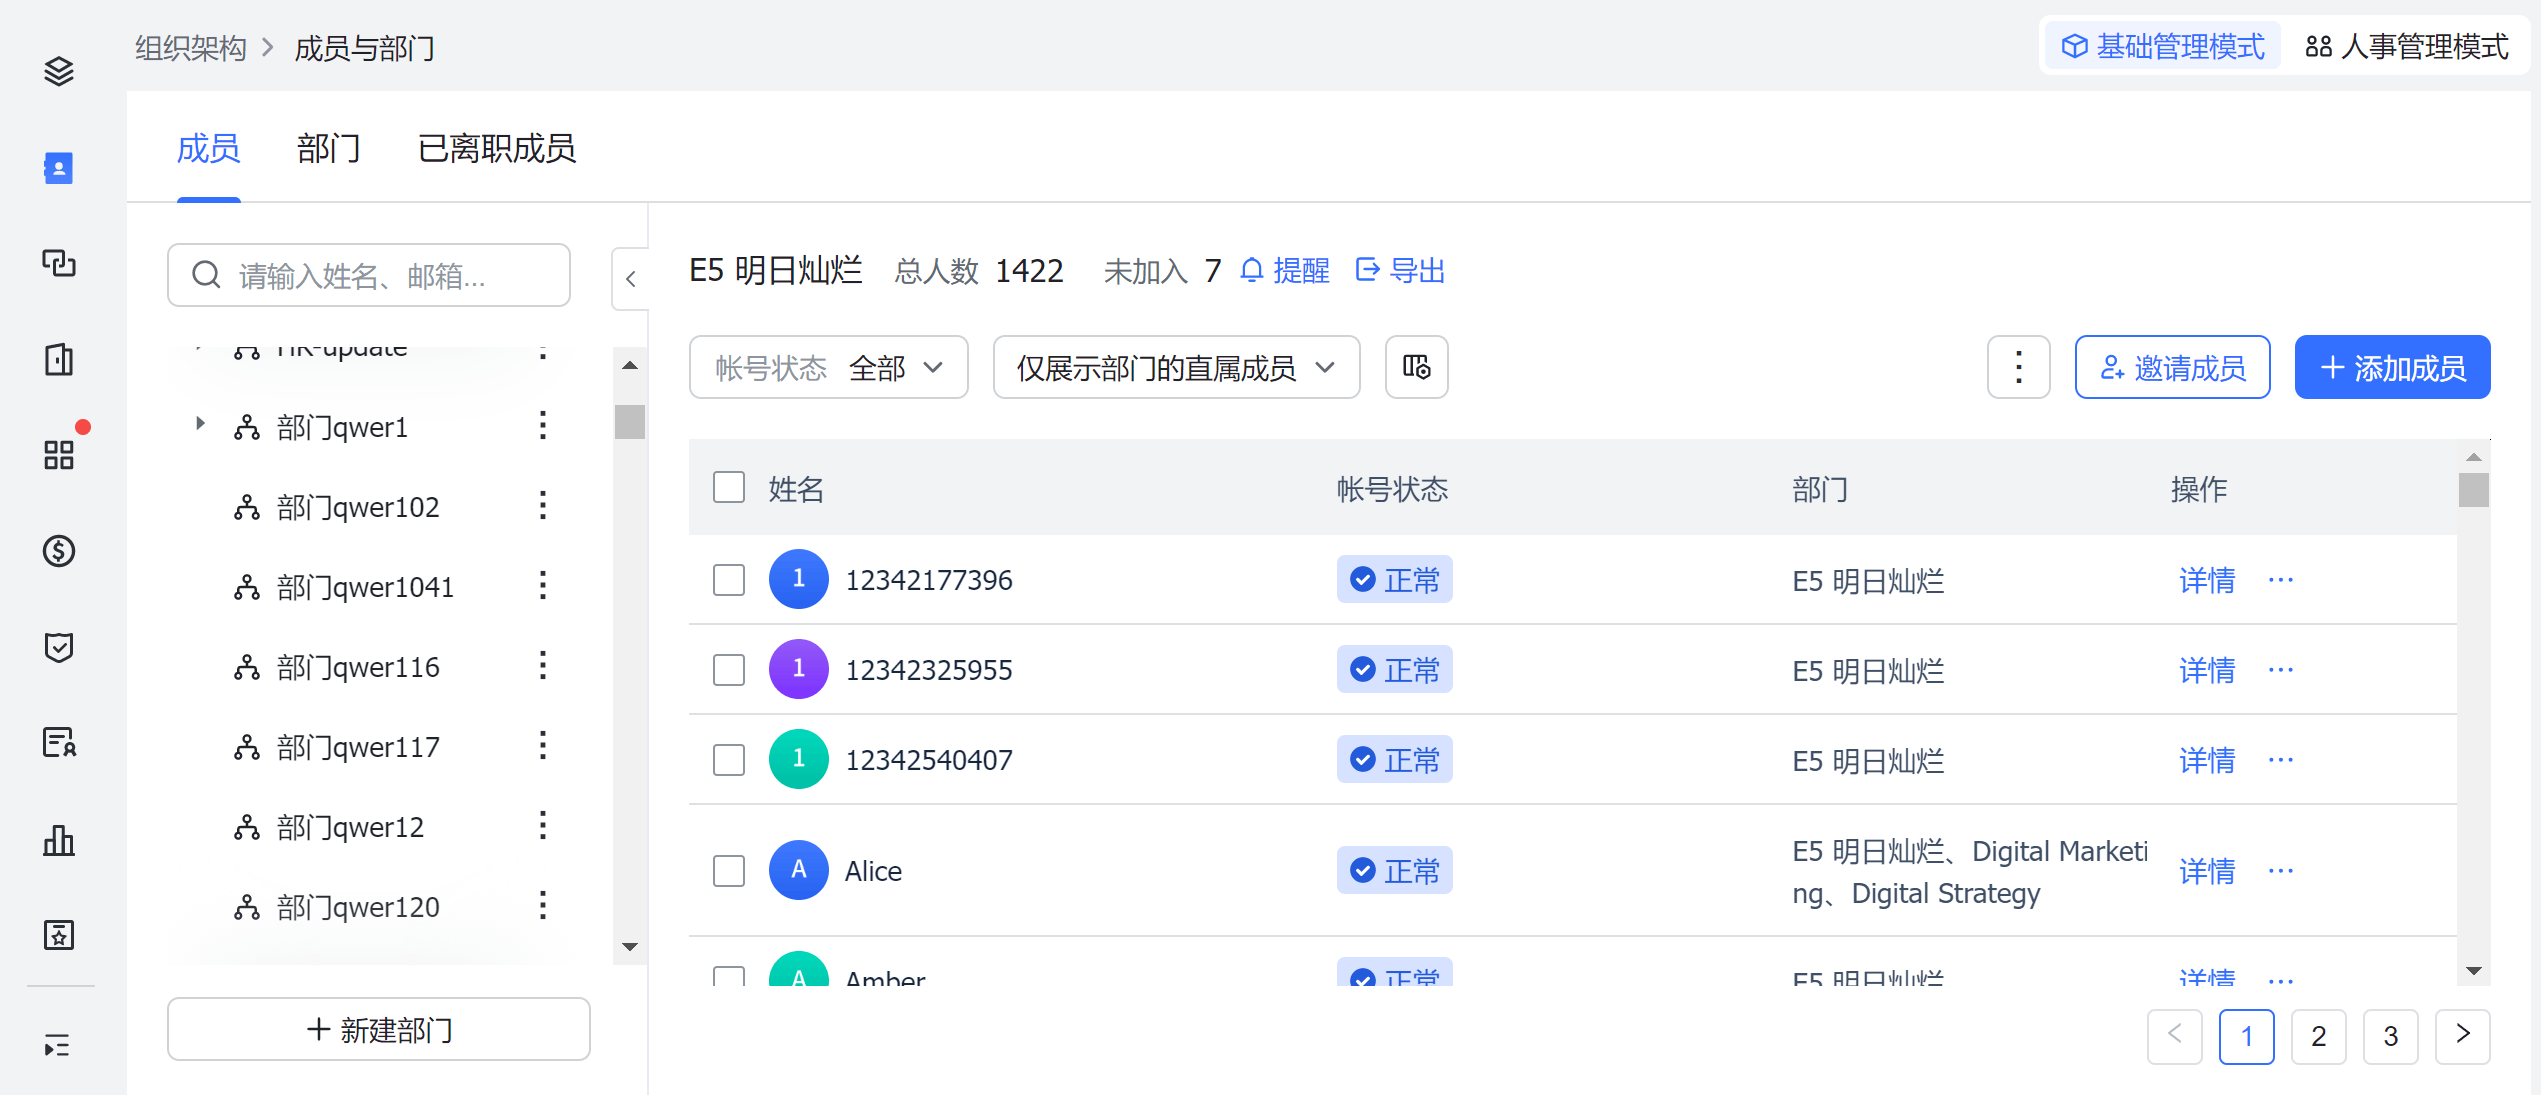This screenshot has width=2541, height=1095.
Task: Switch to 人事管理模式
Action: [2407, 46]
